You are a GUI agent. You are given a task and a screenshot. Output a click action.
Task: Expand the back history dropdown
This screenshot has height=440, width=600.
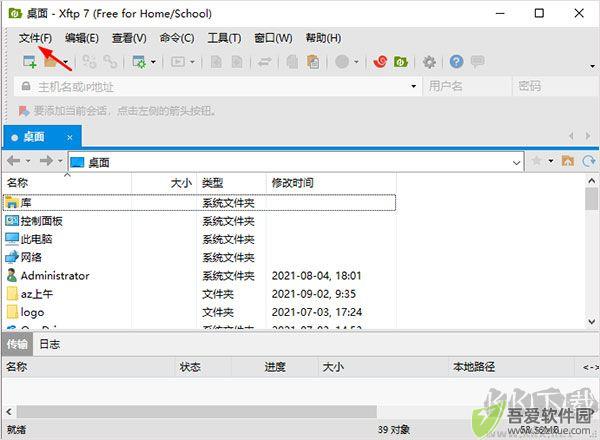pyautogui.click(x=28, y=161)
